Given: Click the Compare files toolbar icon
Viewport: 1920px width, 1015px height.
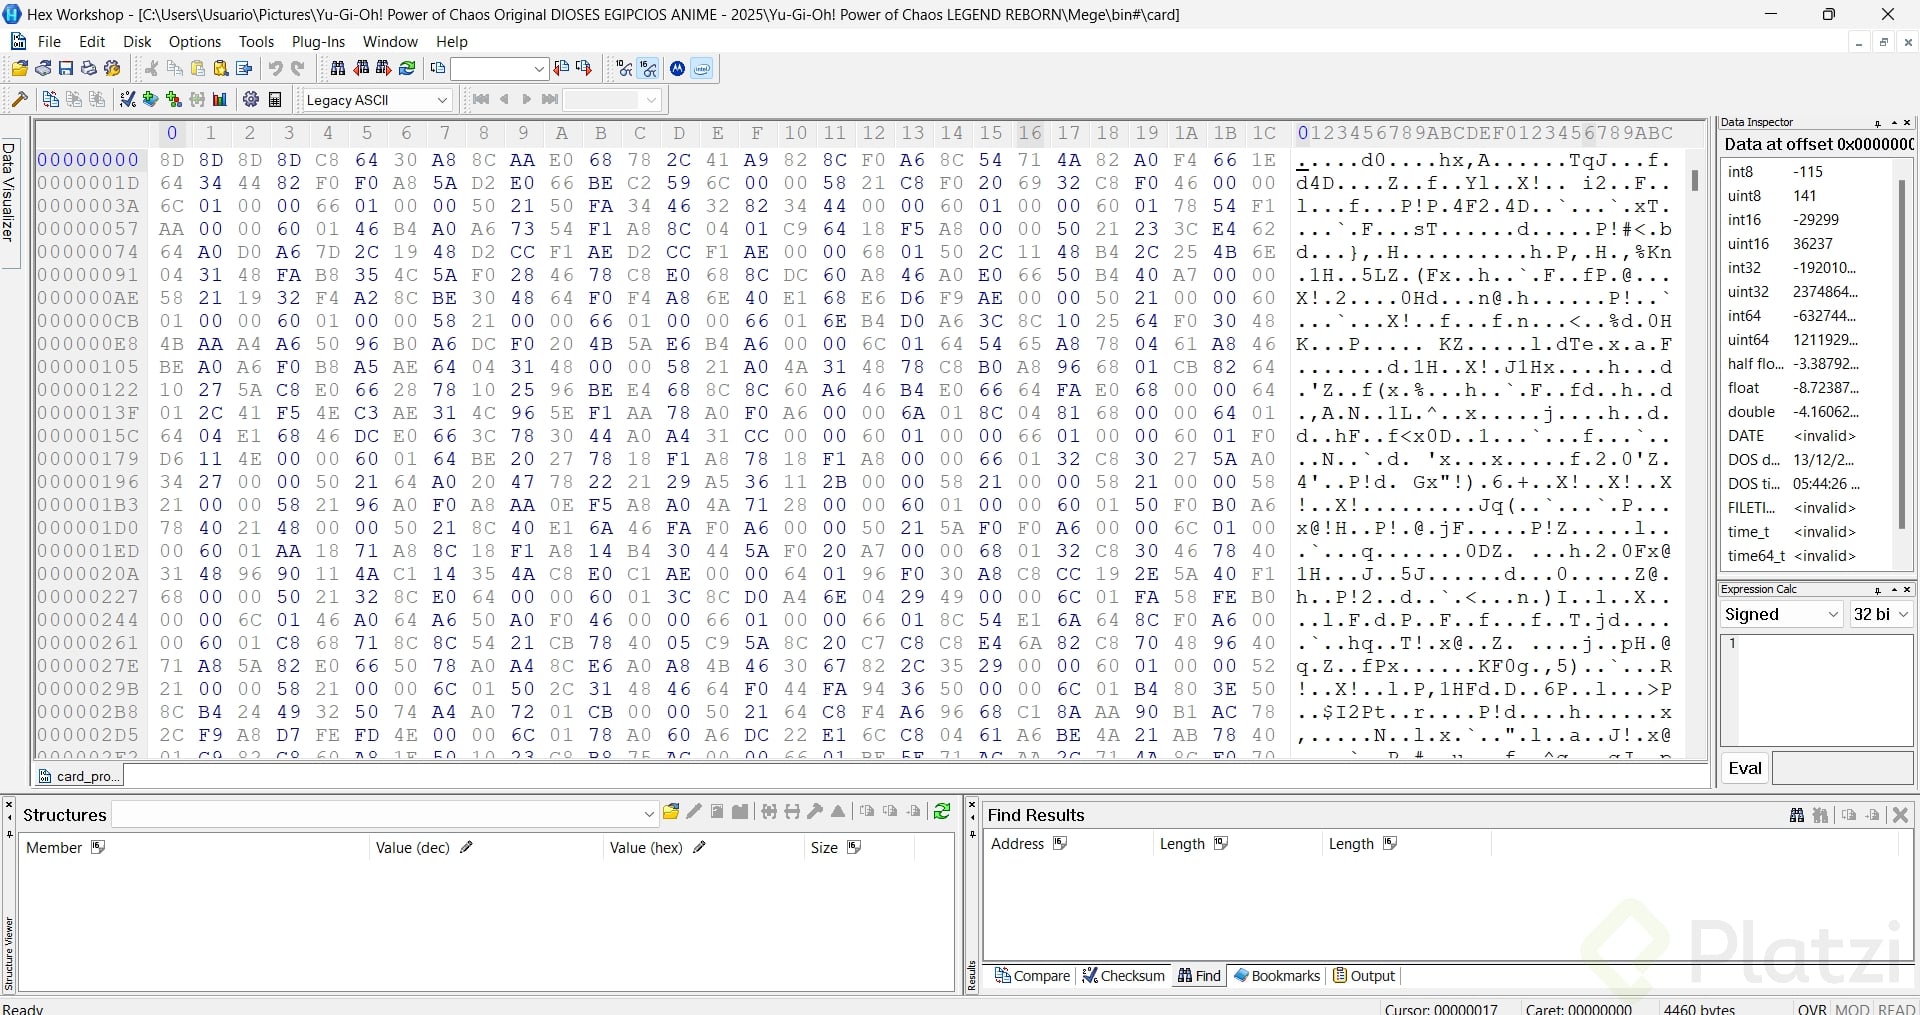Looking at the screenshot, I should tap(50, 100).
